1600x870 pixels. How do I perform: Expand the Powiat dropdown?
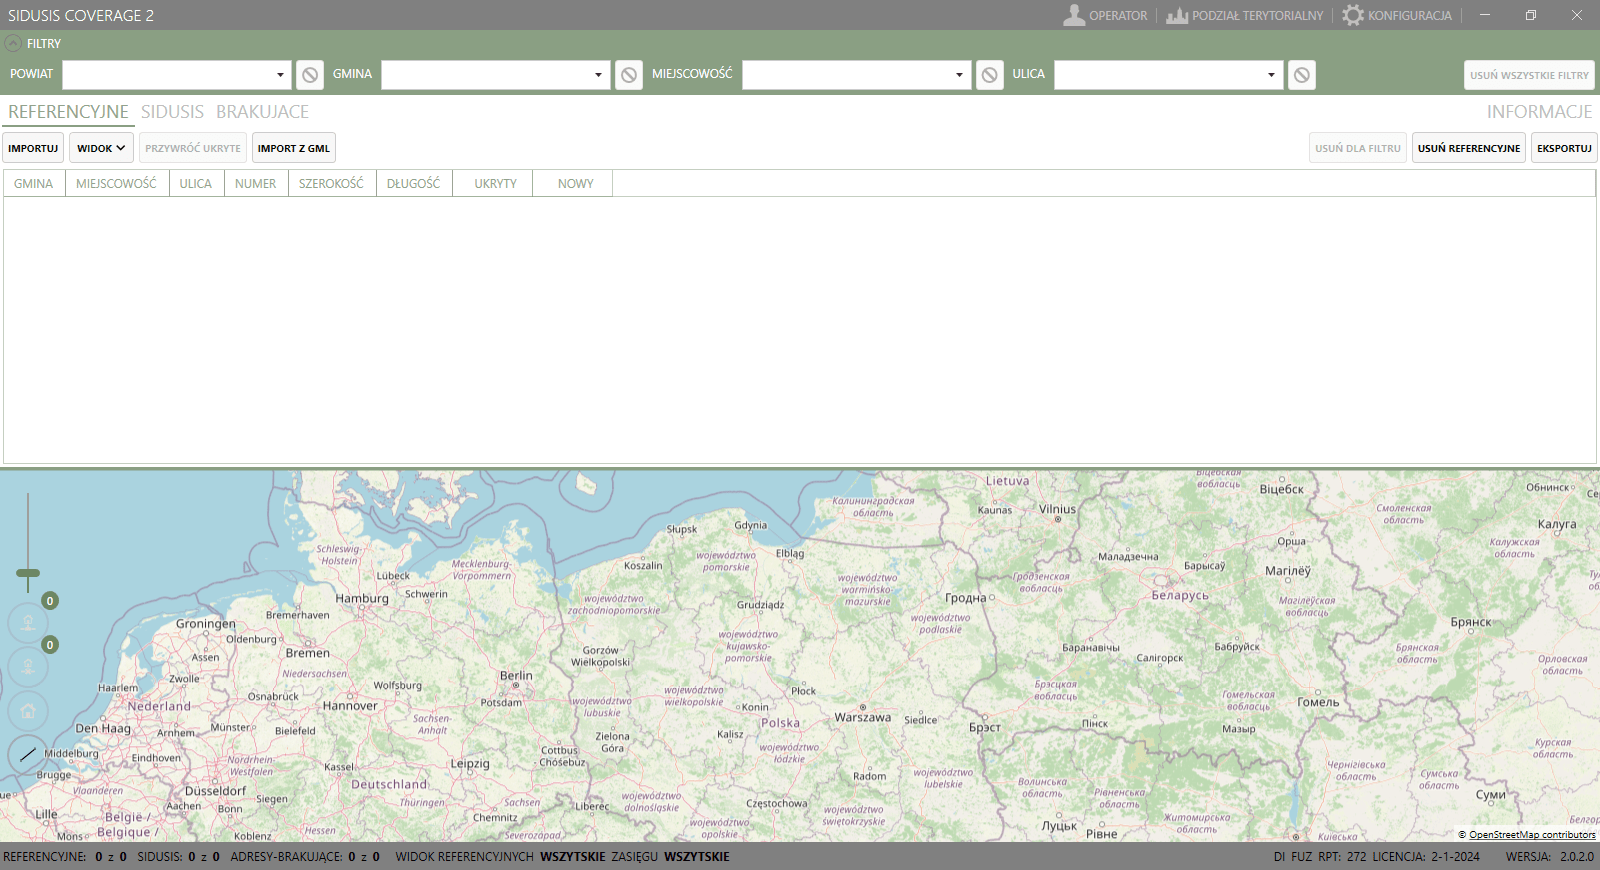click(x=280, y=75)
